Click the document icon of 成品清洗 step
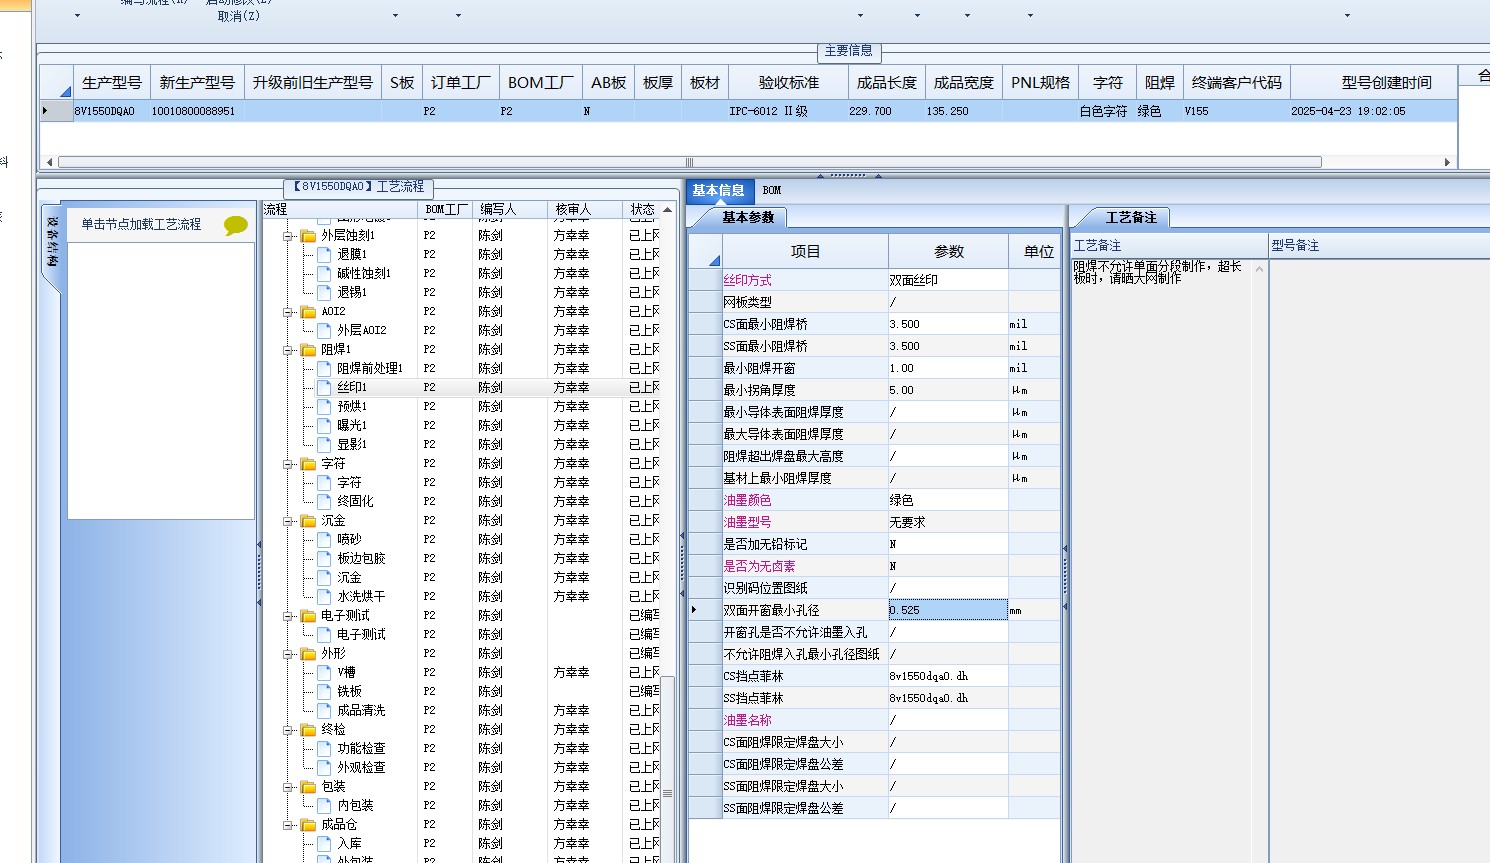Image resolution: width=1490 pixels, height=863 pixels. (x=325, y=710)
